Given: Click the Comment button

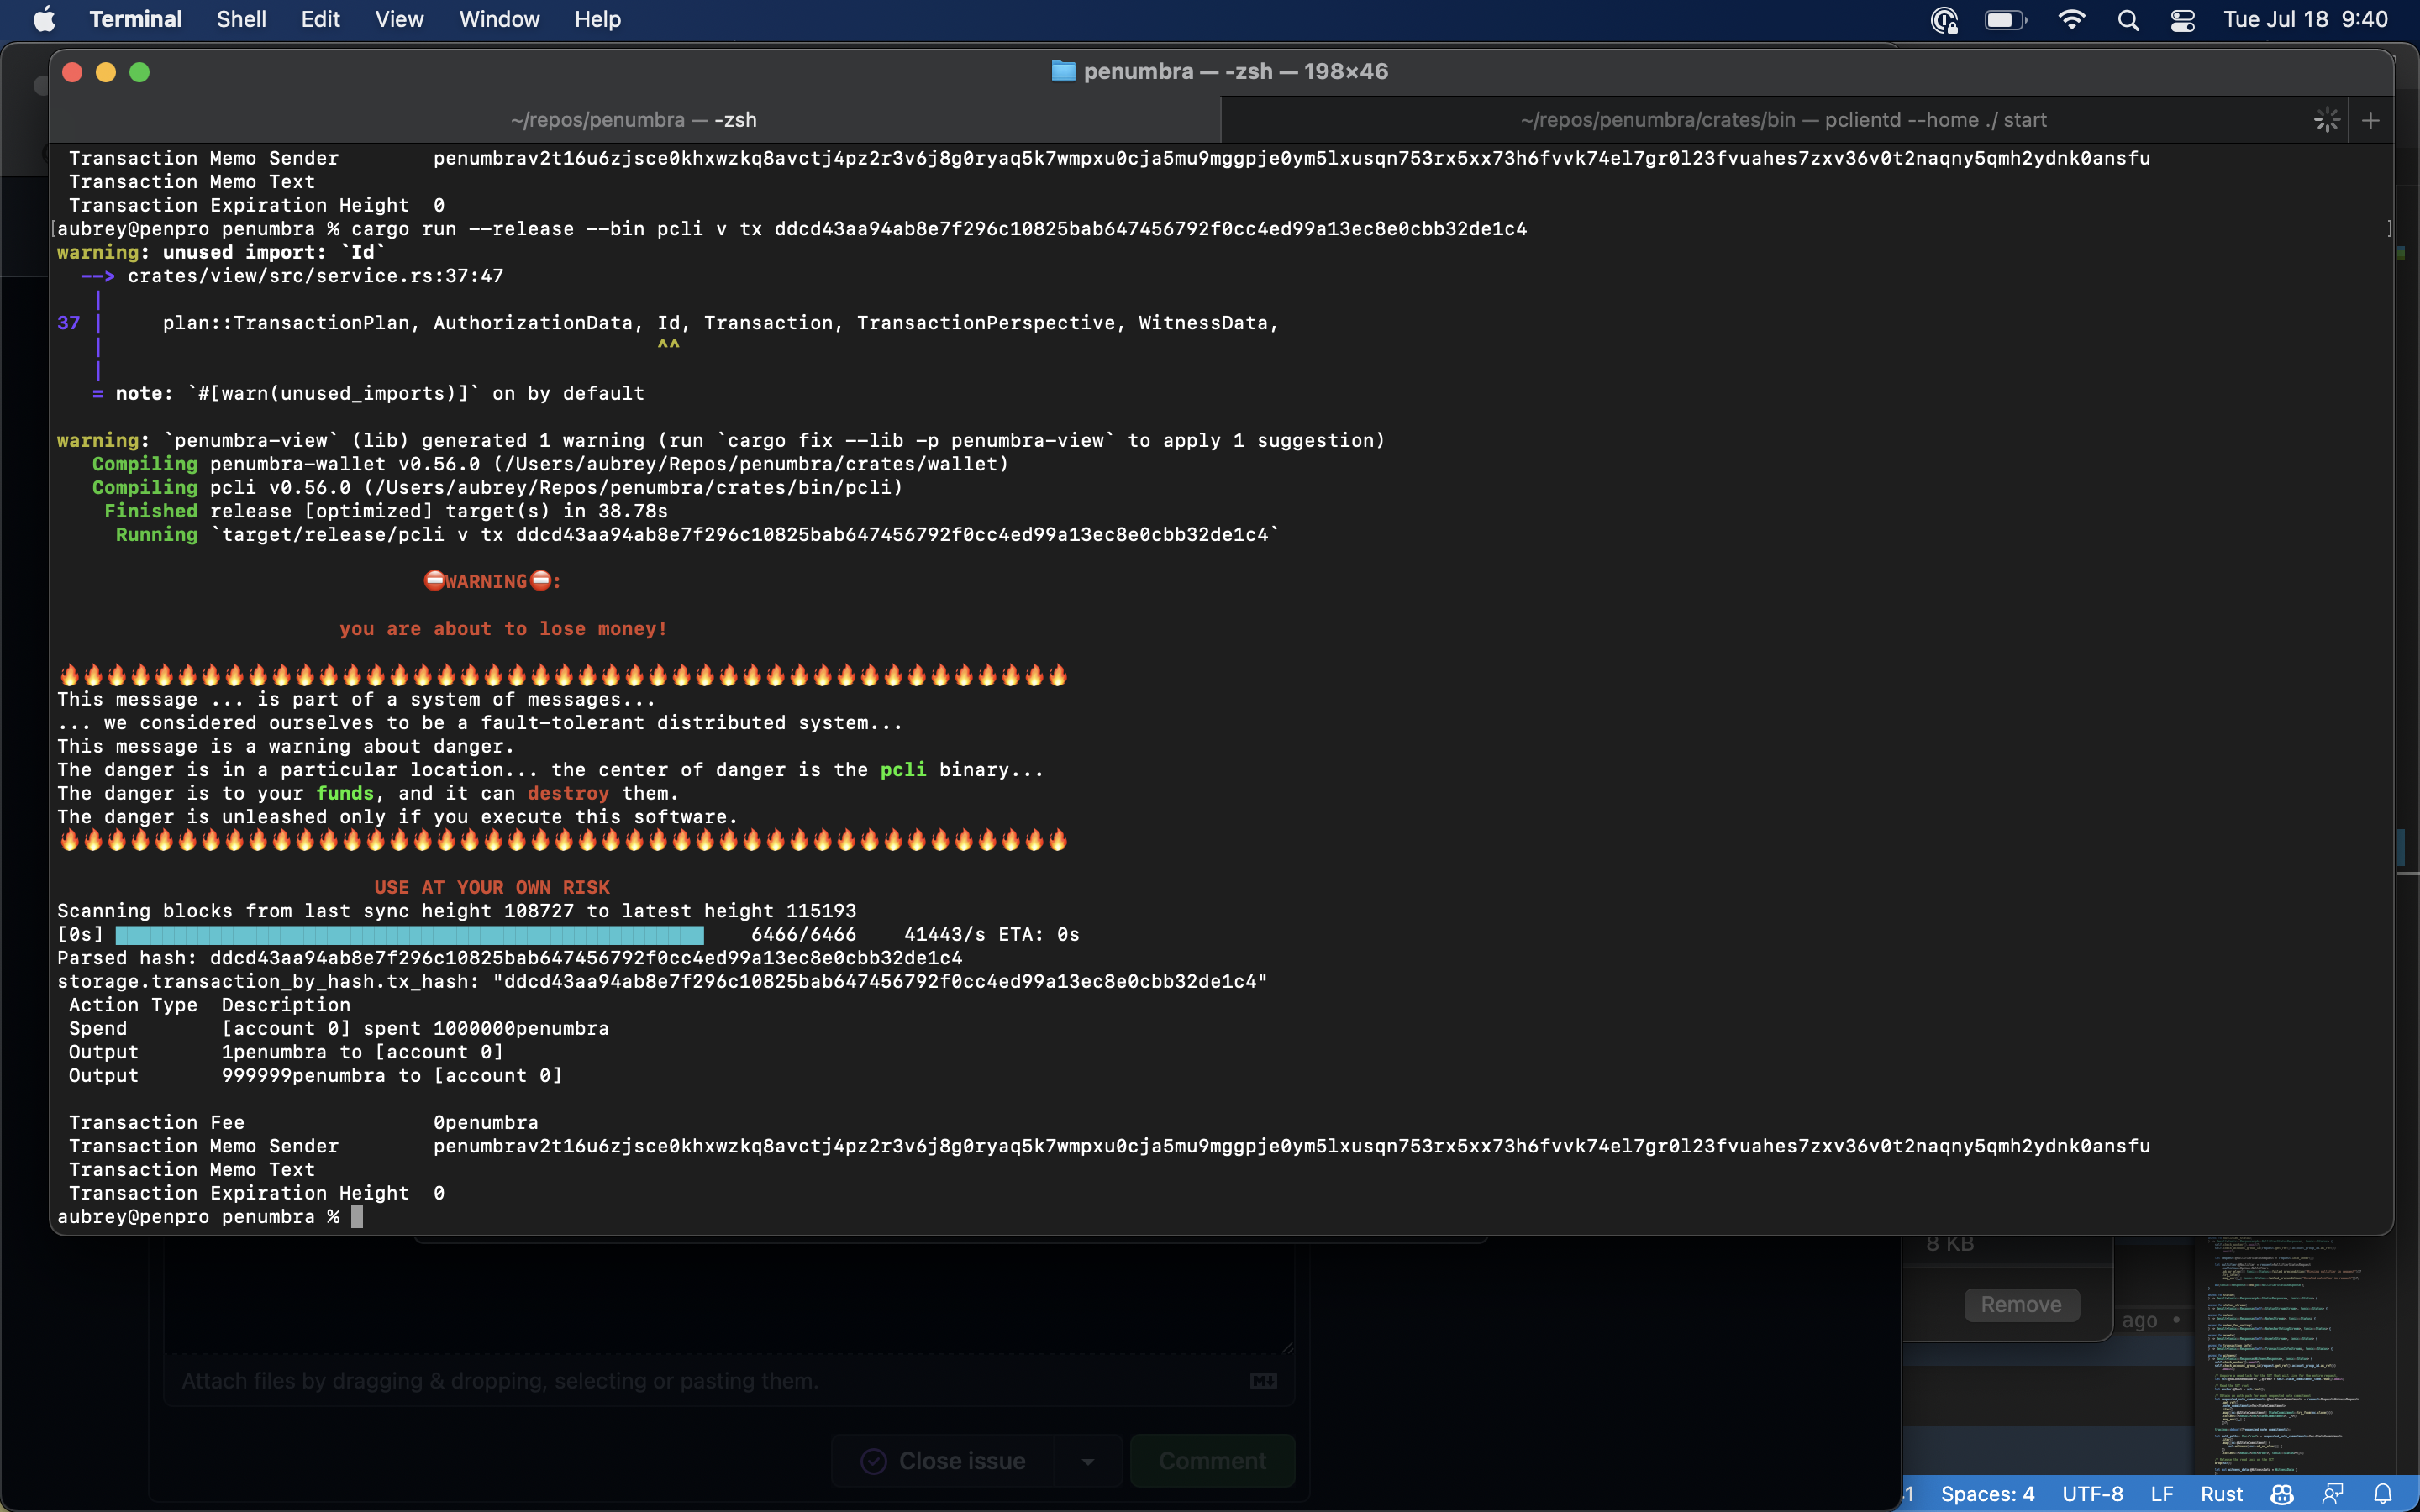Looking at the screenshot, I should 1211,1460.
